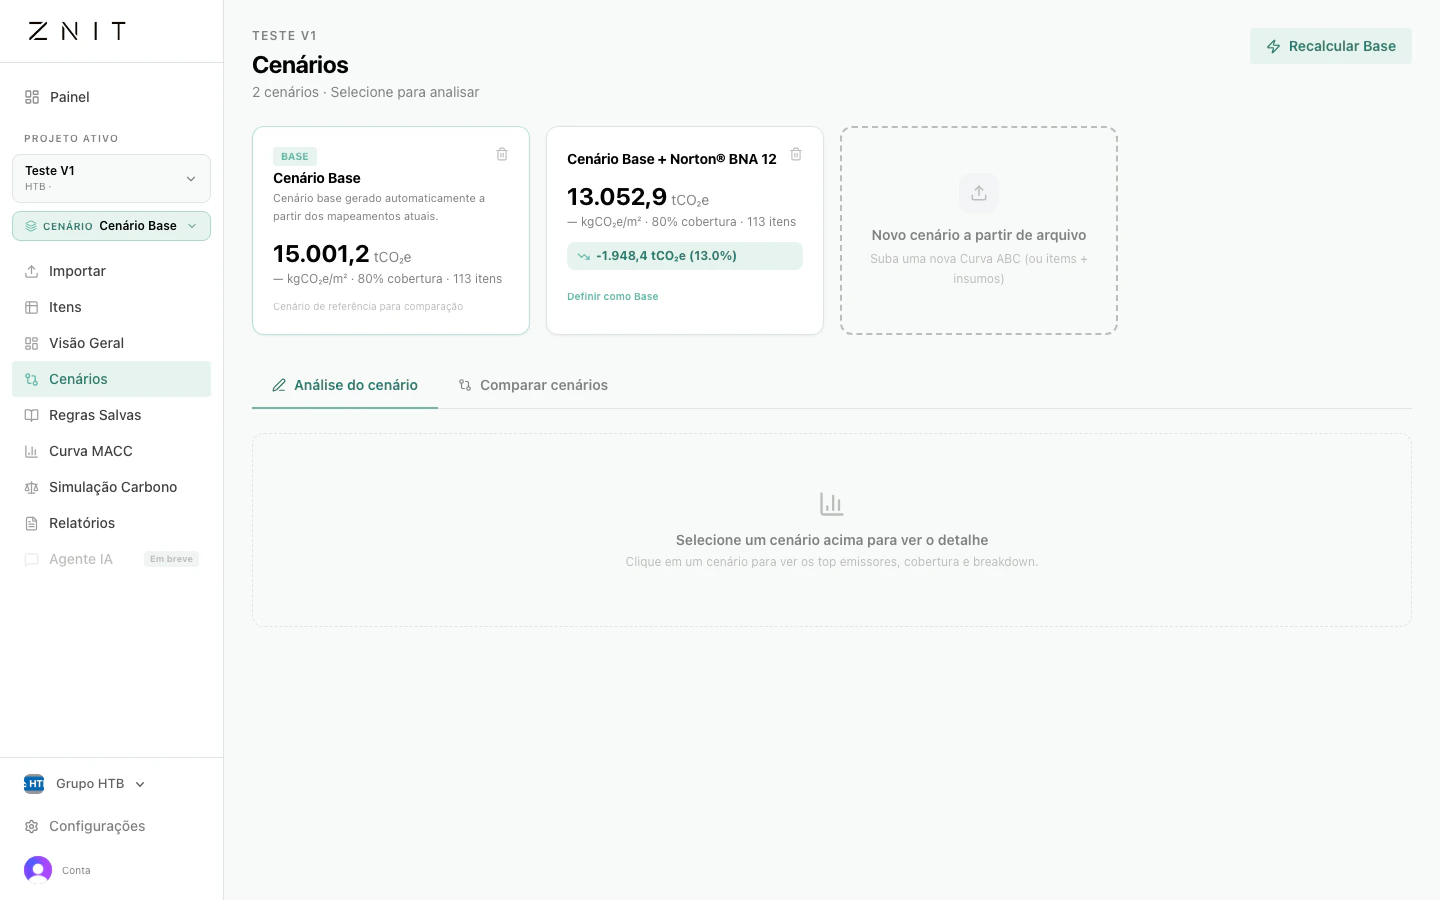The height and width of the screenshot is (900, 1440).
Task: Click the 15.001,2 tCO₂e value
Action: pyautogui.click(x=342, y=254)
